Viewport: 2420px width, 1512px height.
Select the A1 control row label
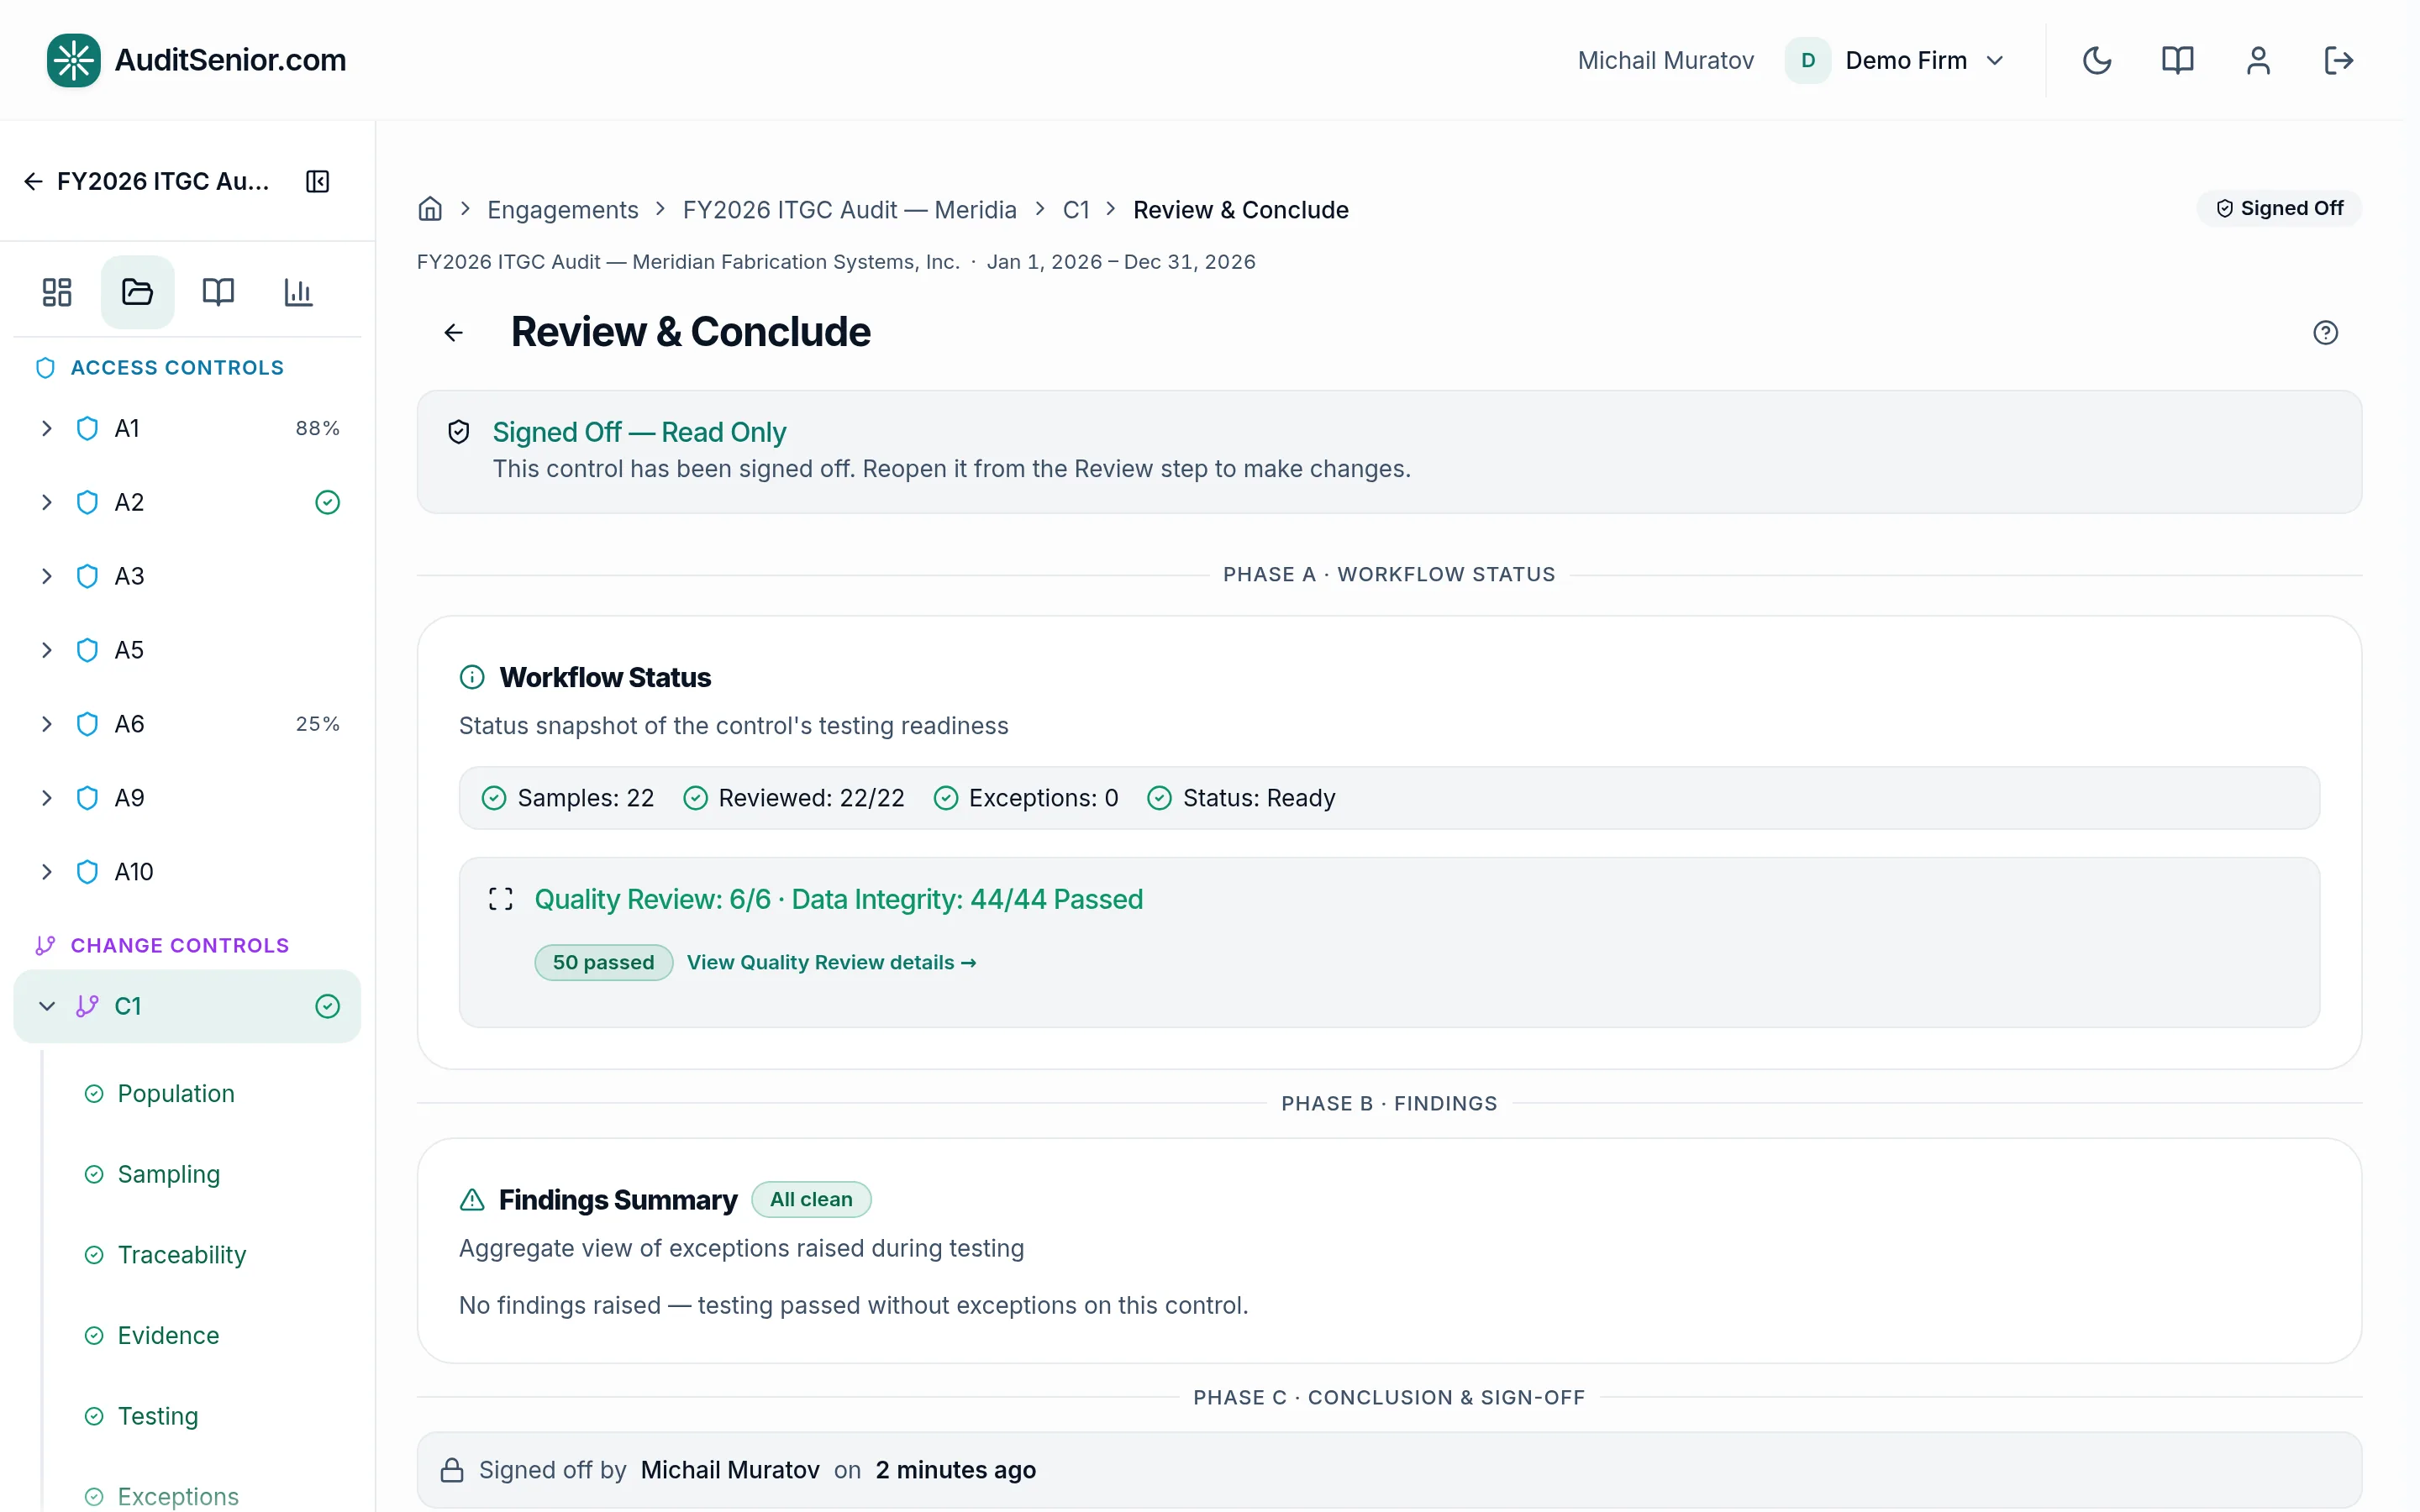coord(127,428)
